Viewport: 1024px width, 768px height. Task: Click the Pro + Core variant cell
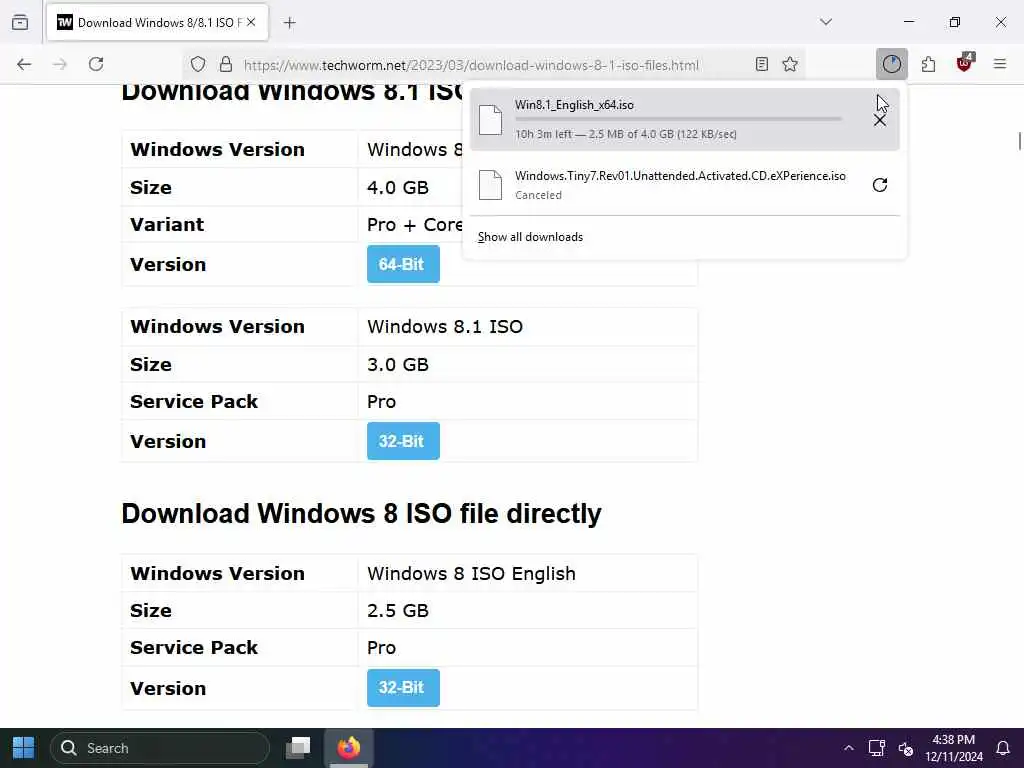415,225
